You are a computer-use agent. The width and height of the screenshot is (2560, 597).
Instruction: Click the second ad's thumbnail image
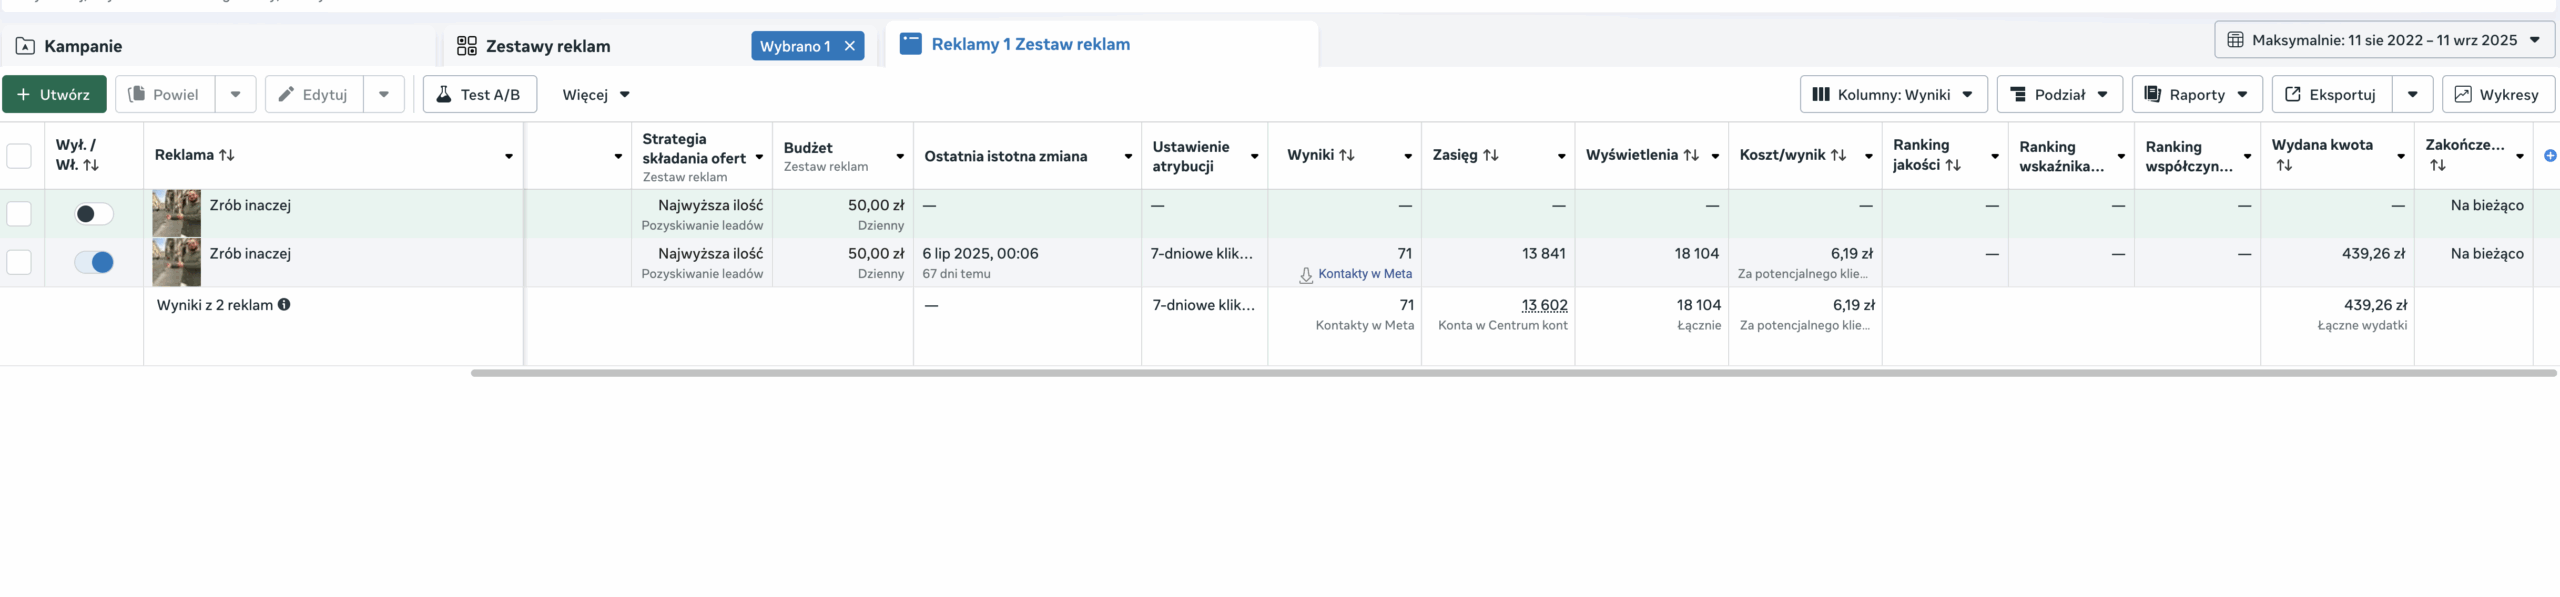point(176,262)
